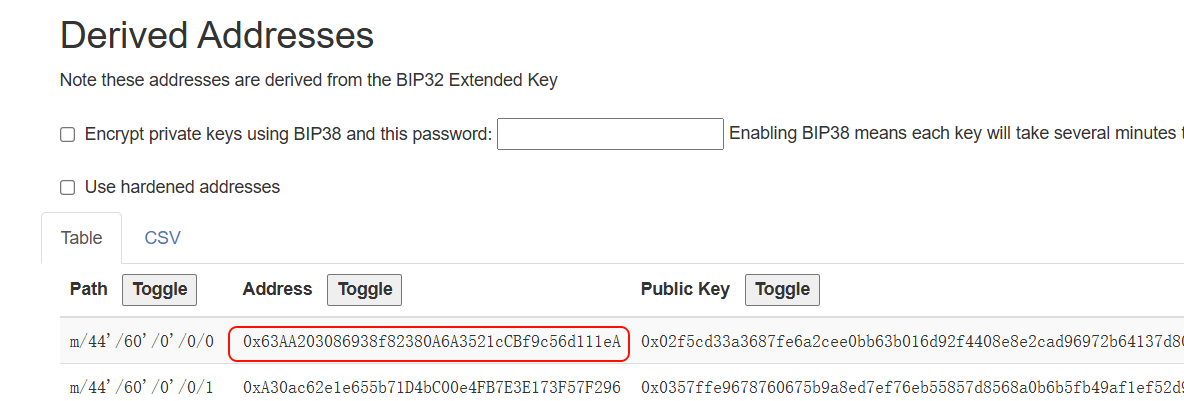Viewport: 1184px width, 401px height.
Task: Click the BIP32 Extended Key note text
Action: 309,80
